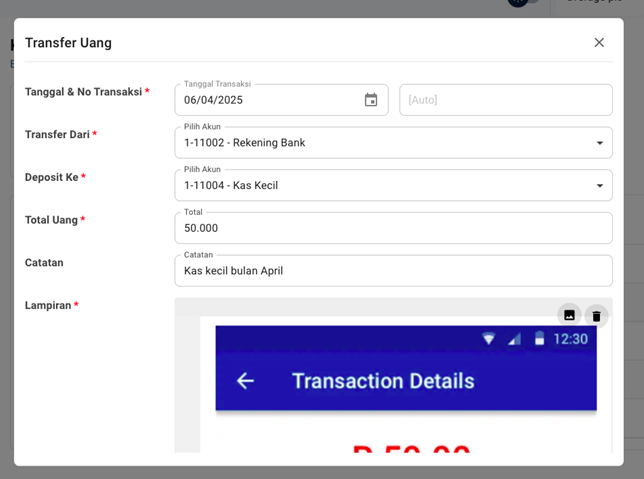Screen dimensions: 644x479
Task: Click the battery icon in the attachment preview
Action: [x=539, y=339]
